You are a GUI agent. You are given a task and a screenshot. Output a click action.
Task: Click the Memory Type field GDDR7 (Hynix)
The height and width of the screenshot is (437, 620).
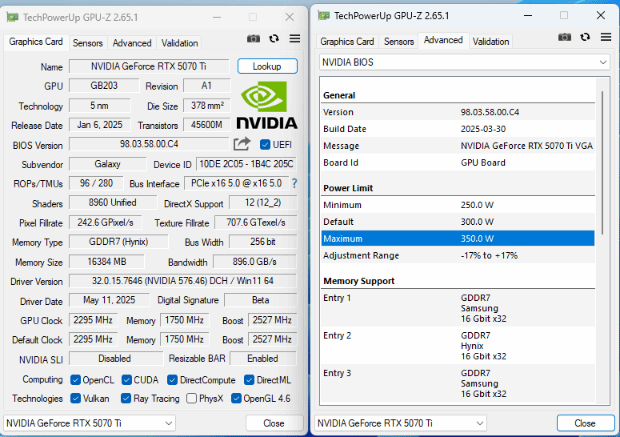(119, 242)
